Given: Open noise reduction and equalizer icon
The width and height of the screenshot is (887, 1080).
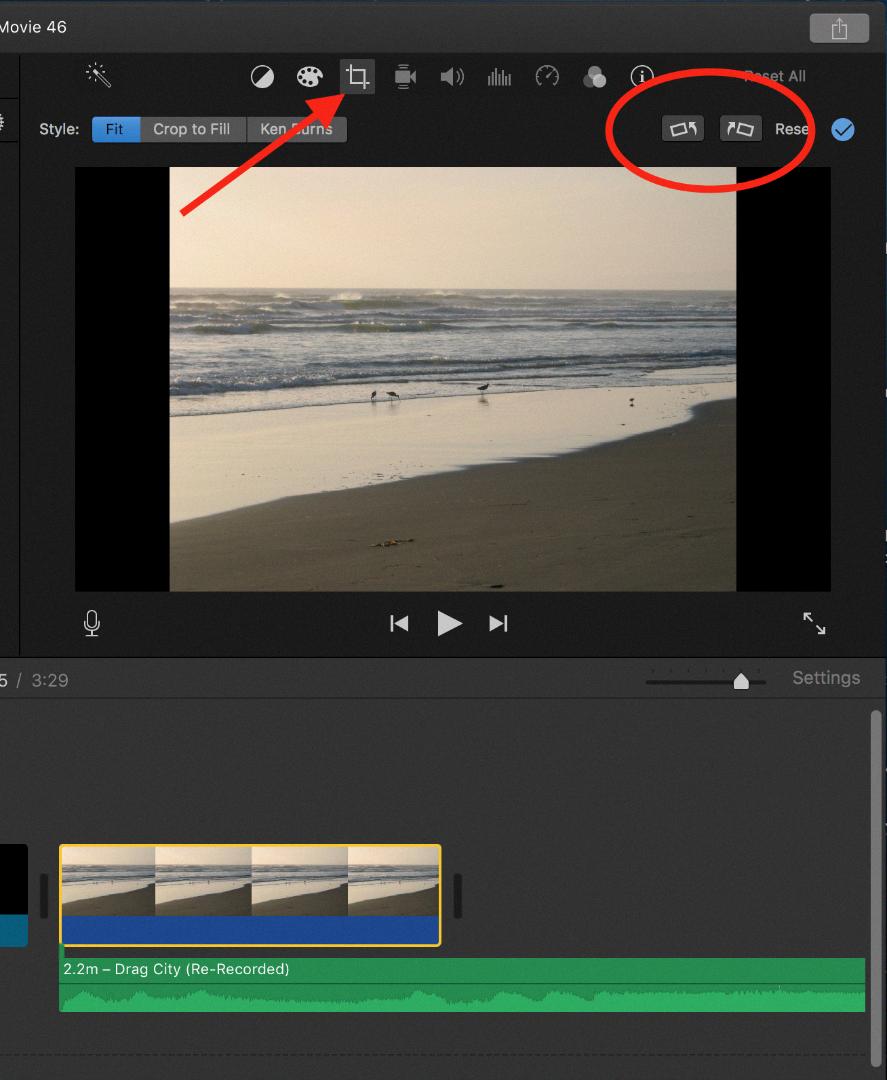Looking at the screenshot, I should (499, 77).
